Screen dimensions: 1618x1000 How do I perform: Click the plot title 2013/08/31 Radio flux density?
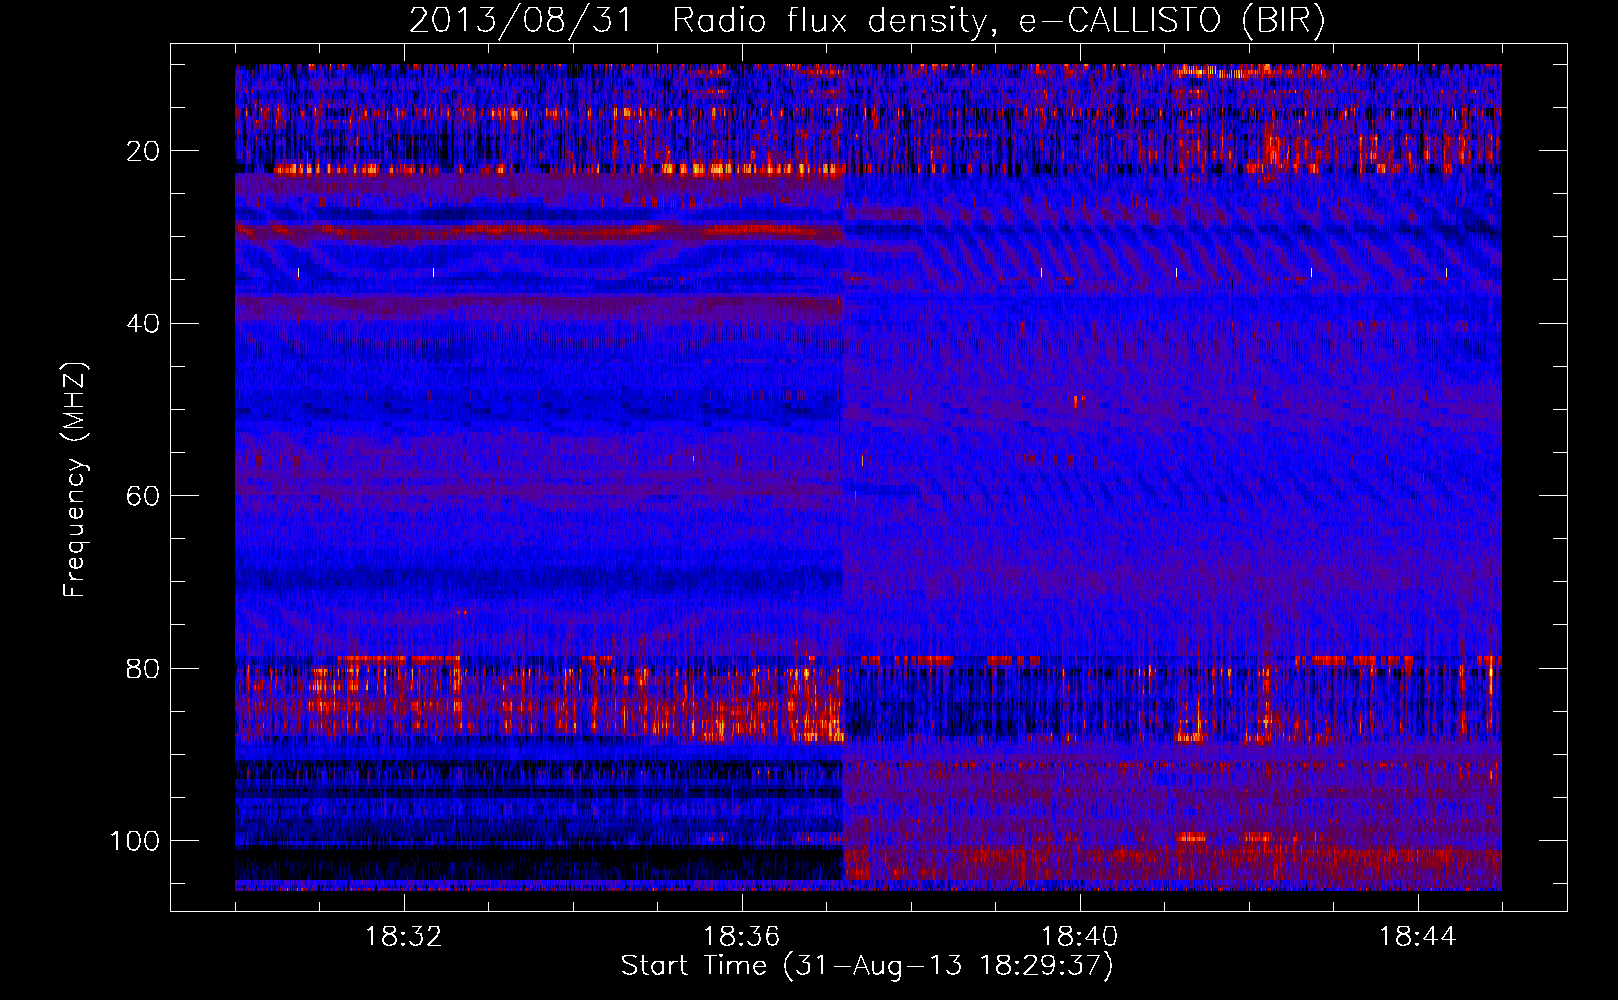tap(867, 21)
